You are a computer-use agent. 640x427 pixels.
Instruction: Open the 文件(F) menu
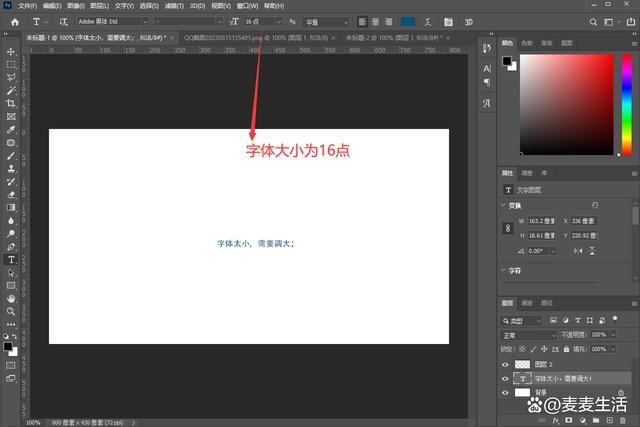[x=27, y=6]
